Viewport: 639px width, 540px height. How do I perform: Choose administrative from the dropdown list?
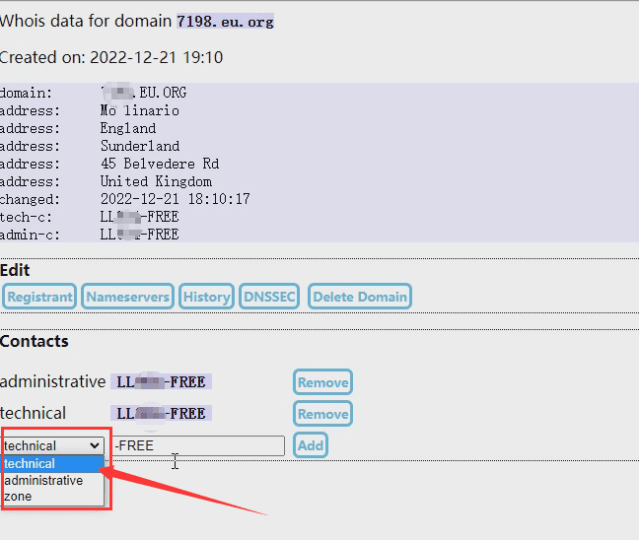click(x=44, y=480)
